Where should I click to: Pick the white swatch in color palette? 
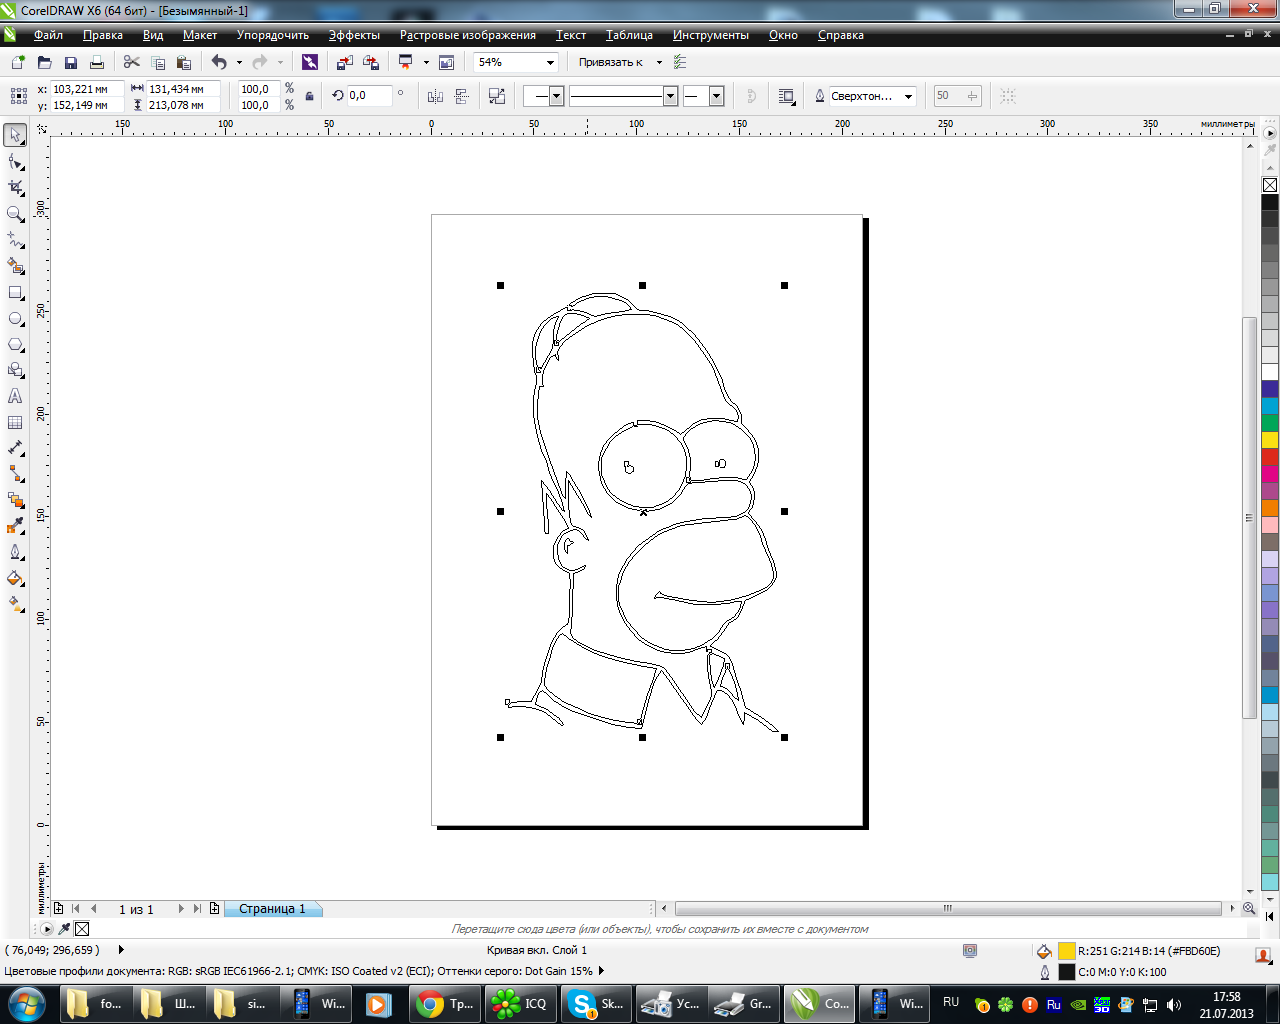[x=1270, y=372]
